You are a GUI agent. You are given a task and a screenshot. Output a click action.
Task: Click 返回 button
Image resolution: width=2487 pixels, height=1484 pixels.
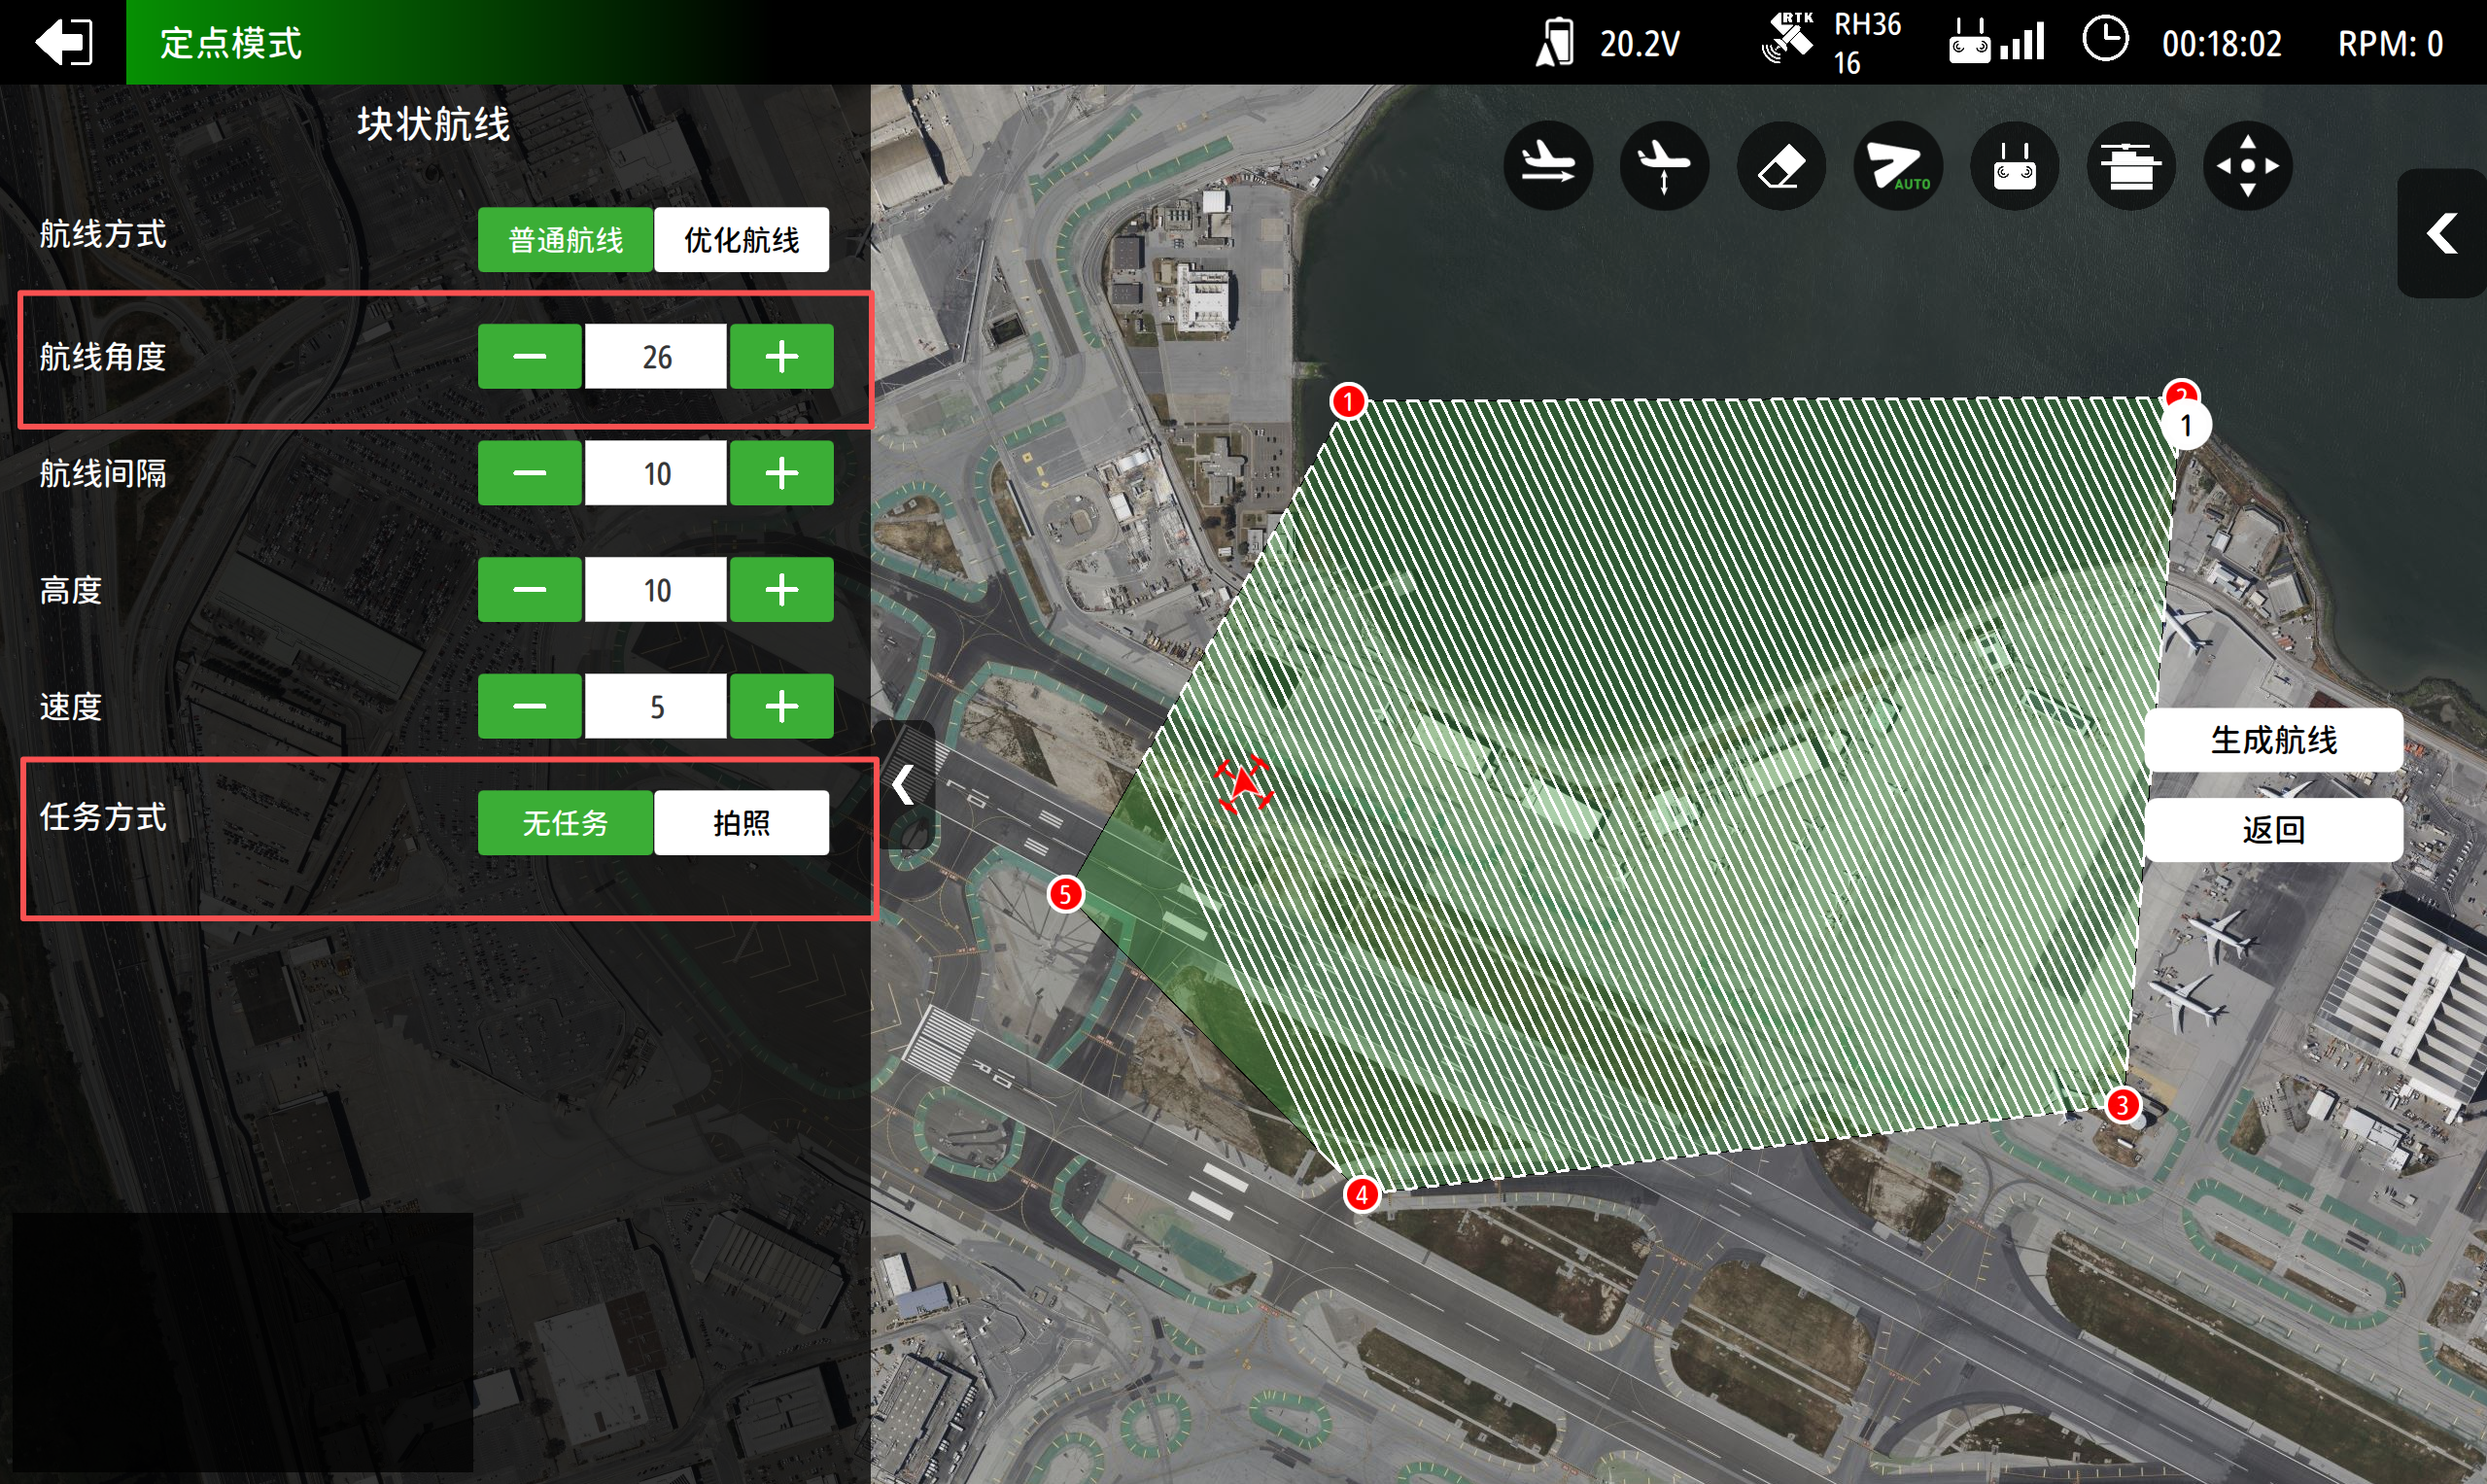(2273, 830)
